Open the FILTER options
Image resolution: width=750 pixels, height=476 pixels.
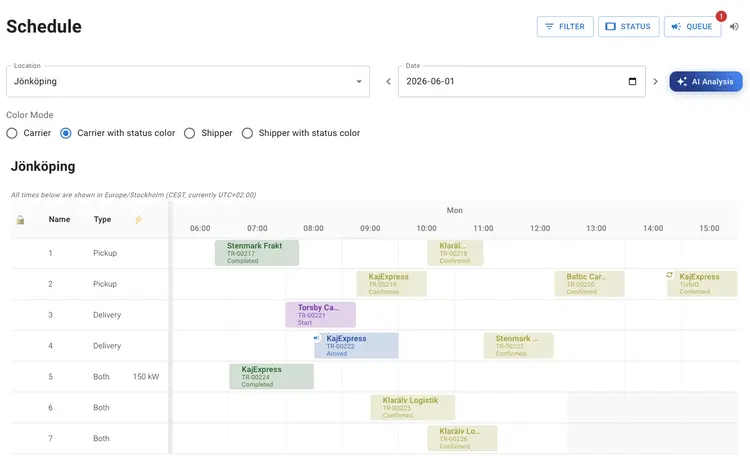click(x=565, y=27)
